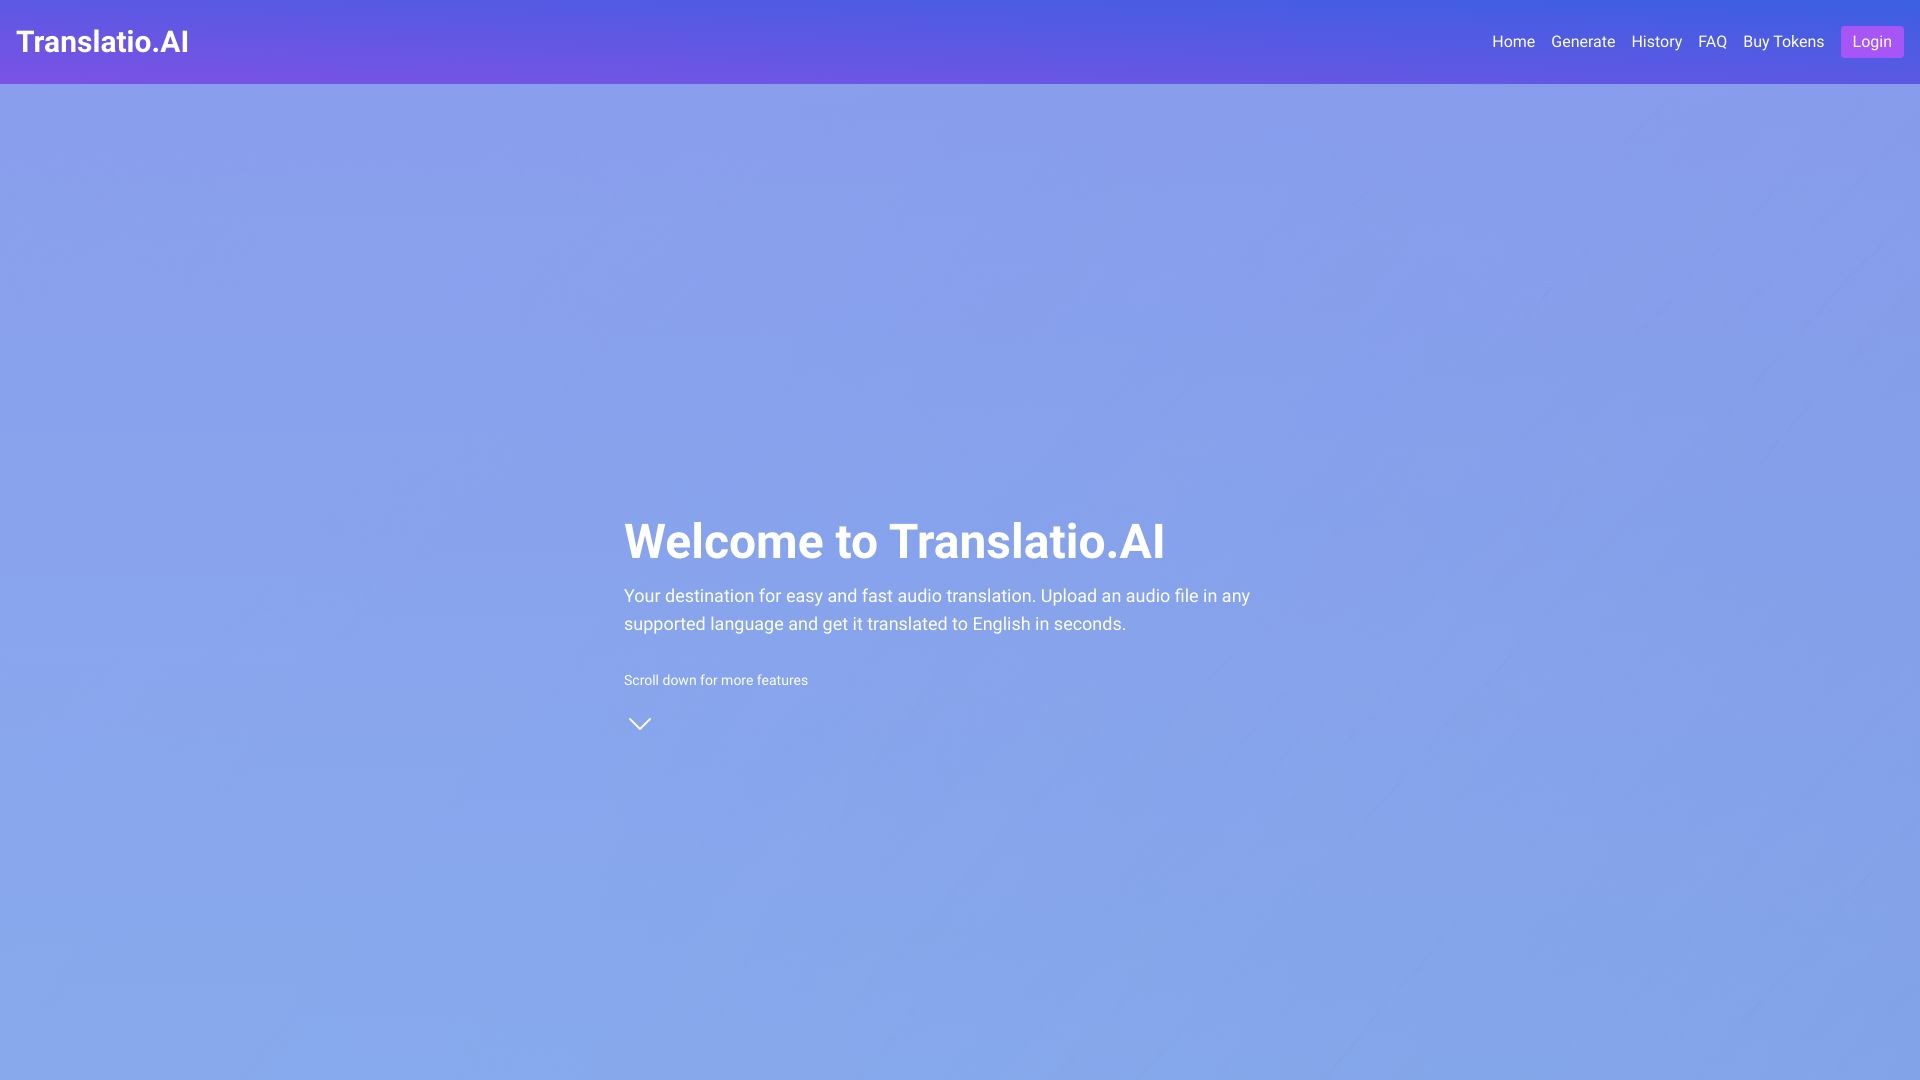
Task: Click the navbar brand text Translatio.AI
Action: click(x=102, y=41)
